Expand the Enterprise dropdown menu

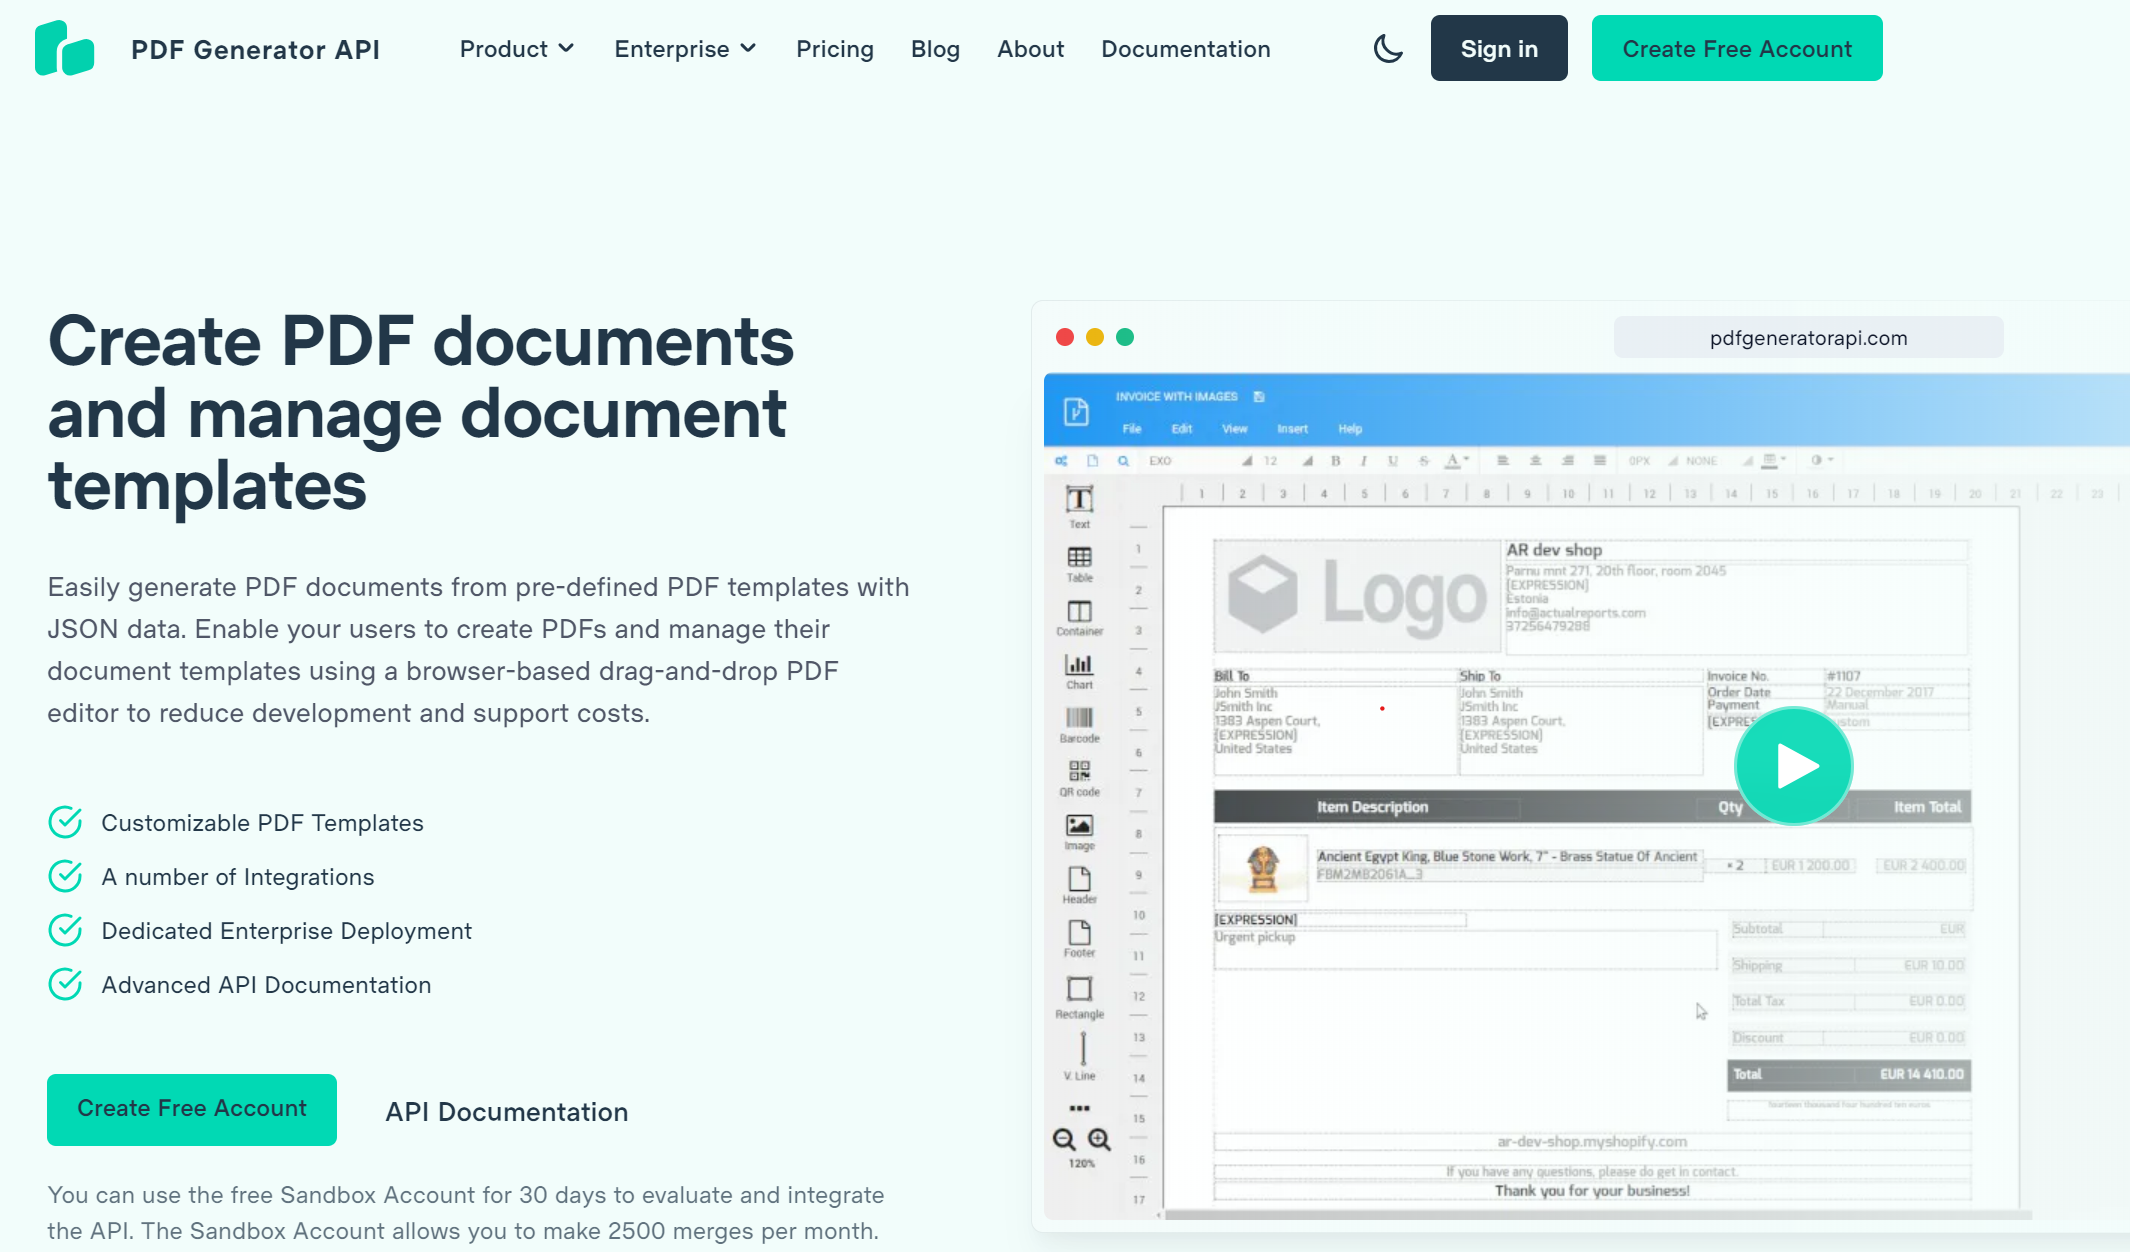(x=685, y=49)
